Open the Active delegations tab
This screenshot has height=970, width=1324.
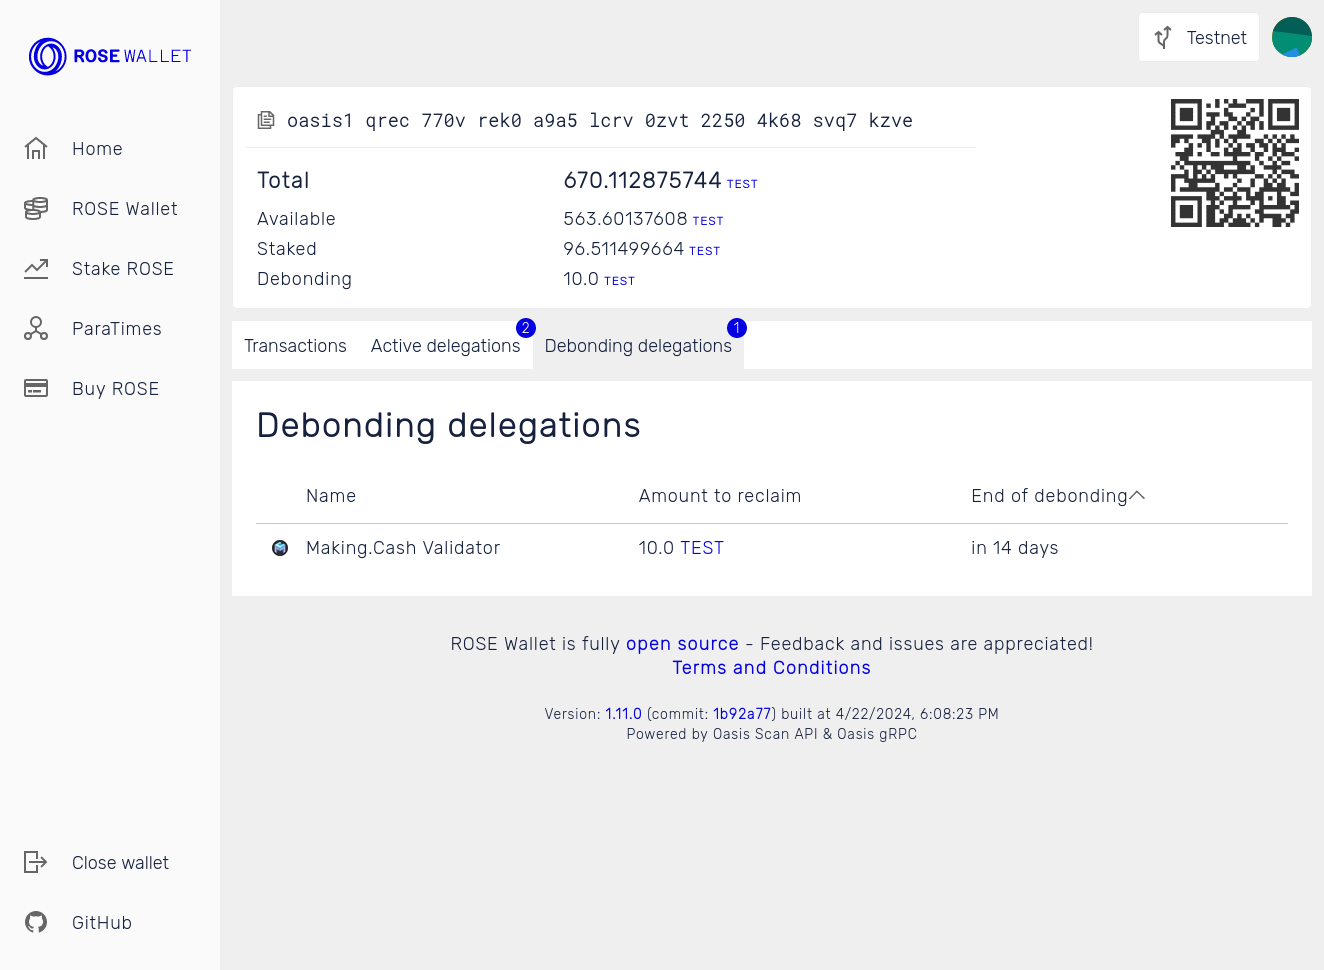click(x=446, y=345)
